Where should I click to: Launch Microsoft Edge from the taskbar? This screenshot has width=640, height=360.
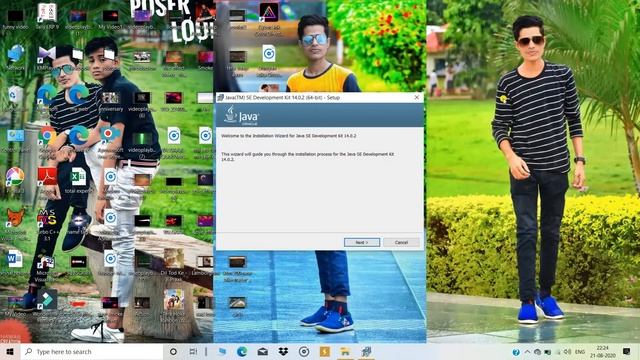pyautogui.click(x=242, y=351)
